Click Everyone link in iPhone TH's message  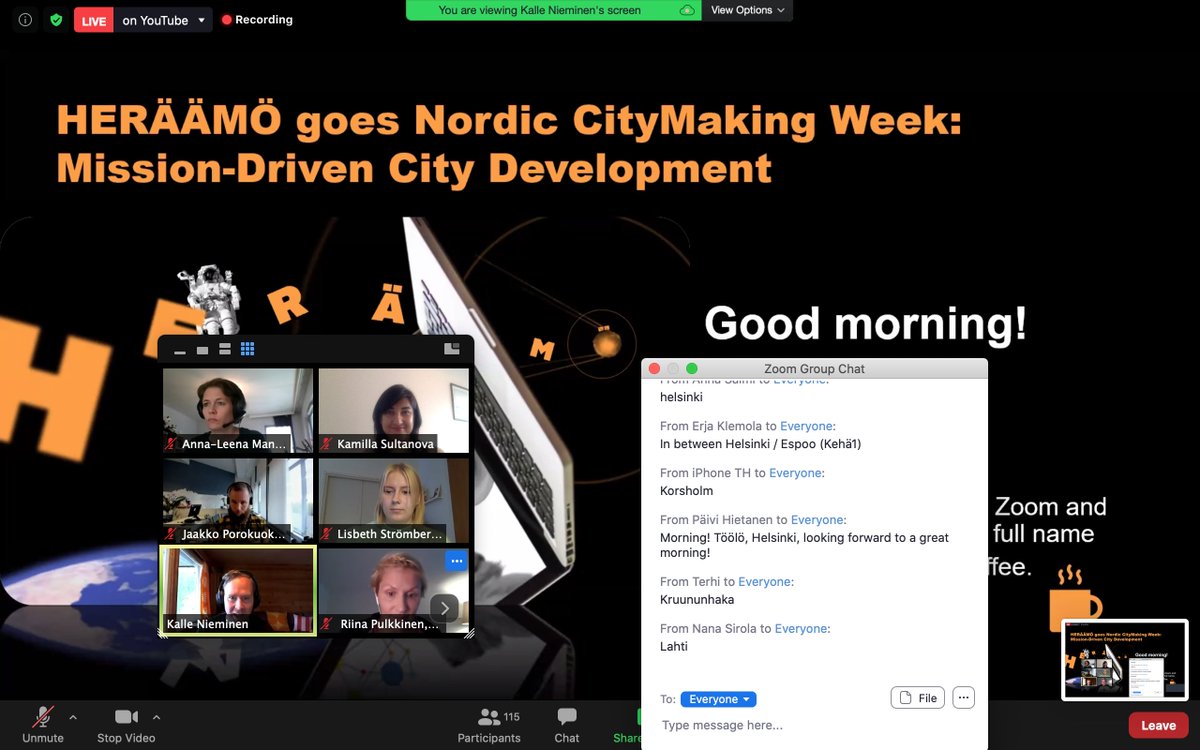[x=797, y=473]
